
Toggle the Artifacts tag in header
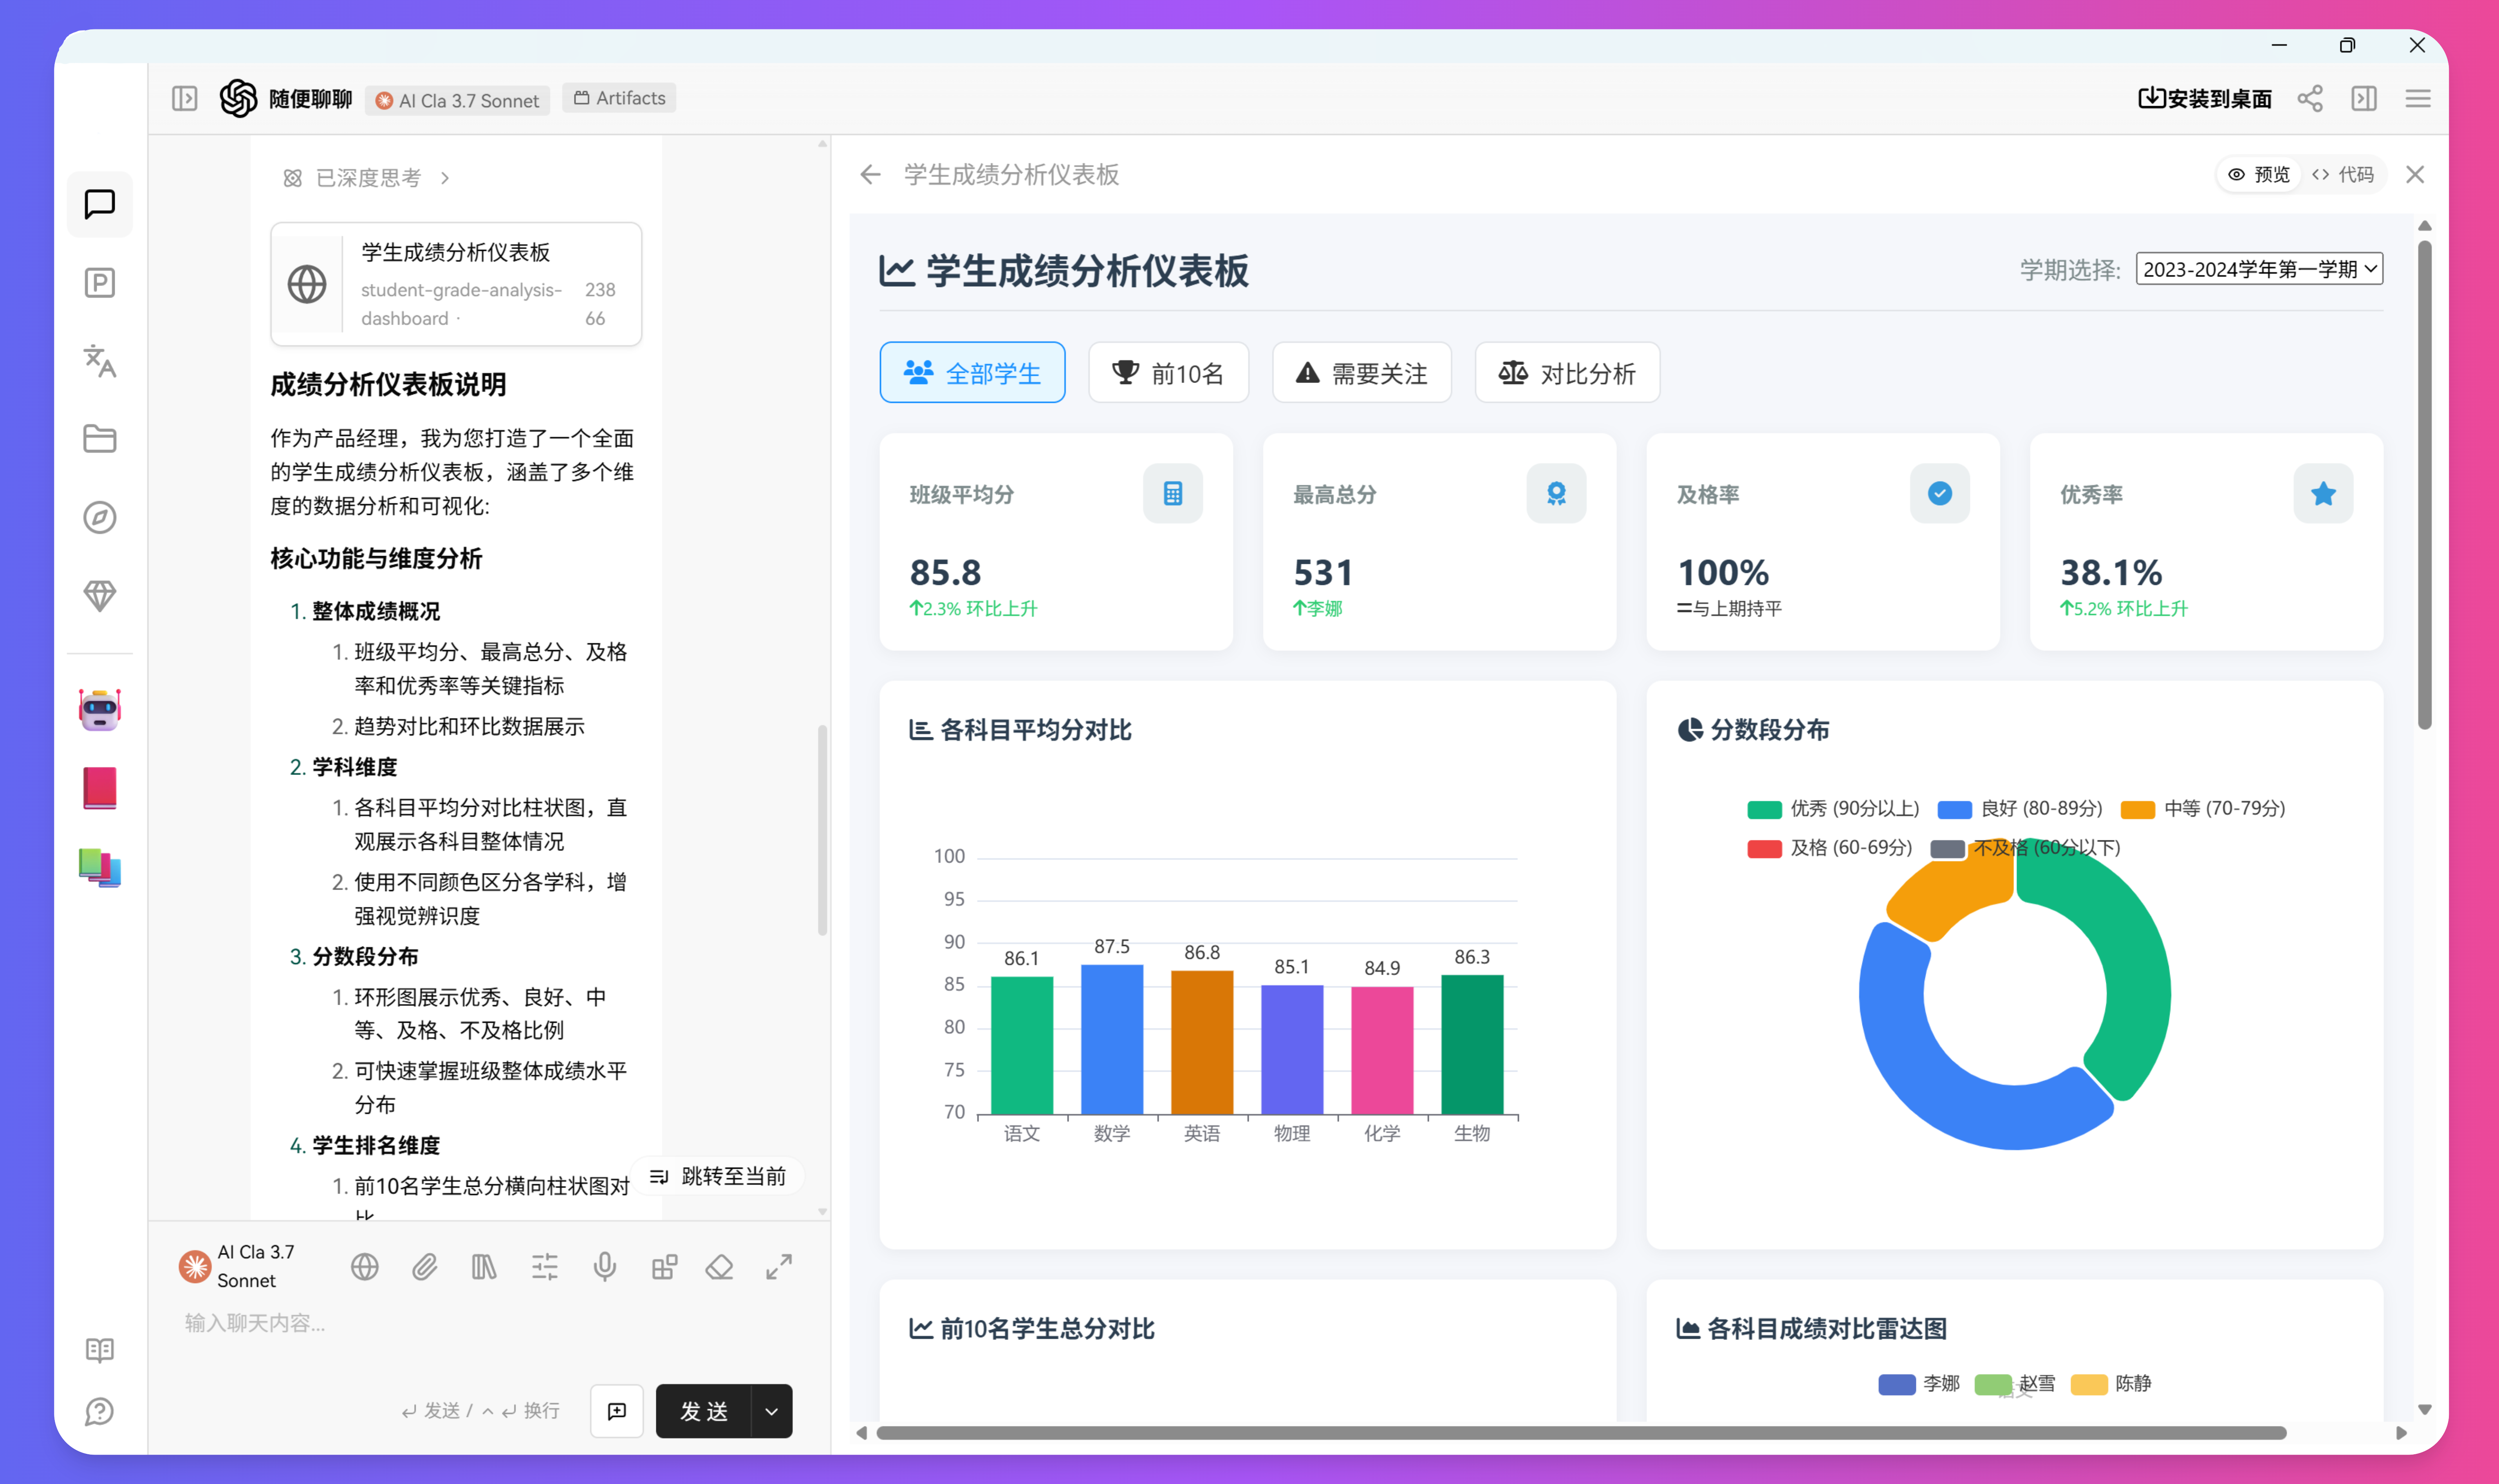(x=619, y=98)
